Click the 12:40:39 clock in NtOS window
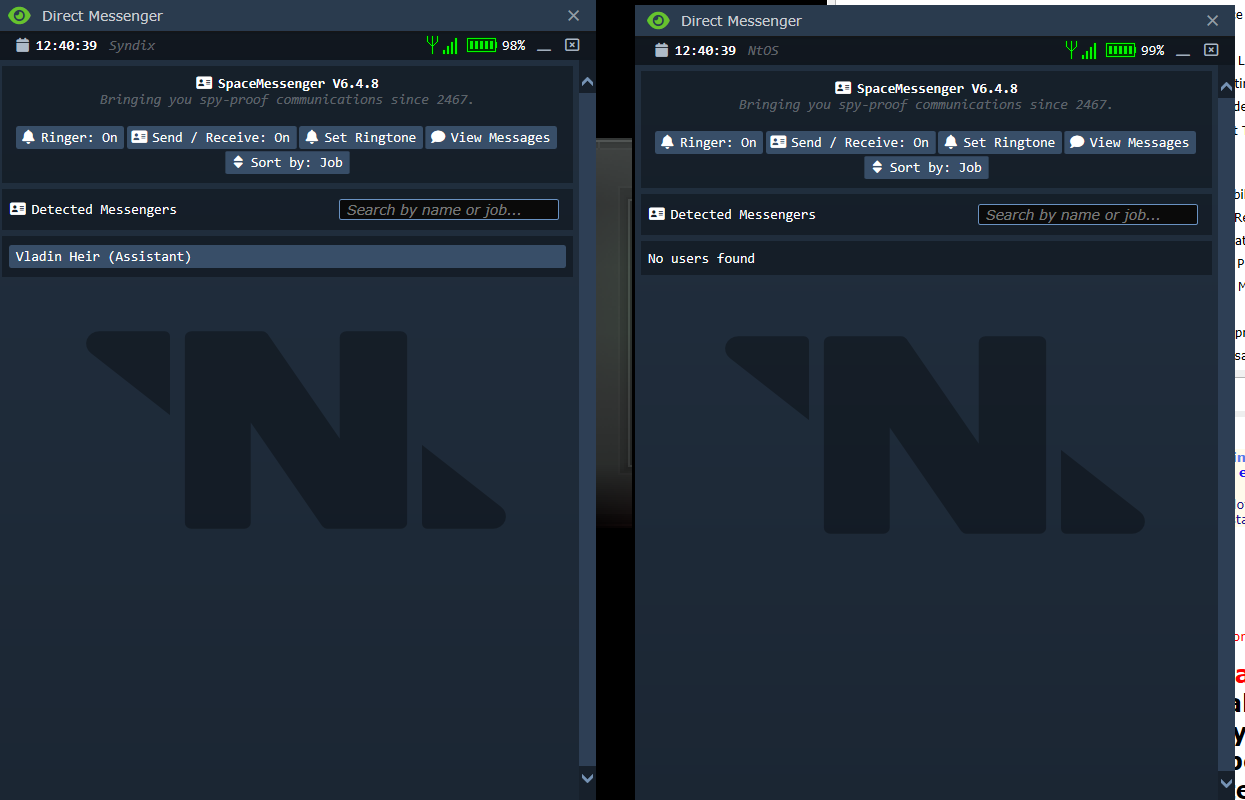 705,51
